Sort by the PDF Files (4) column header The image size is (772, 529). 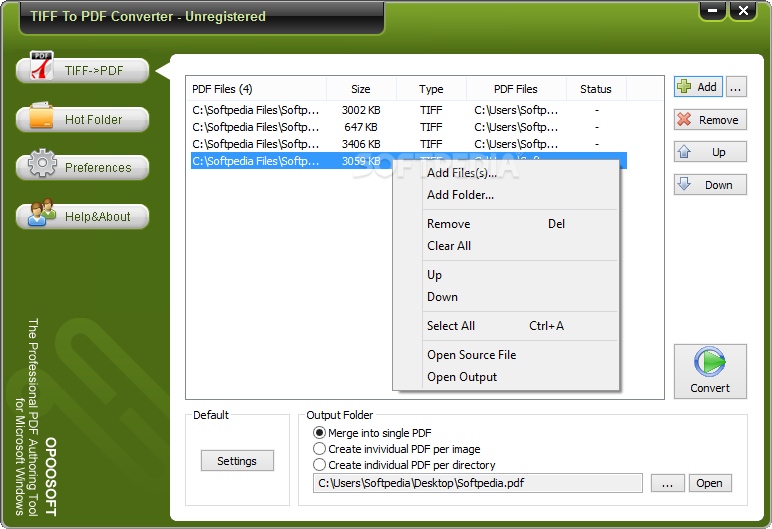click(256, 89)
